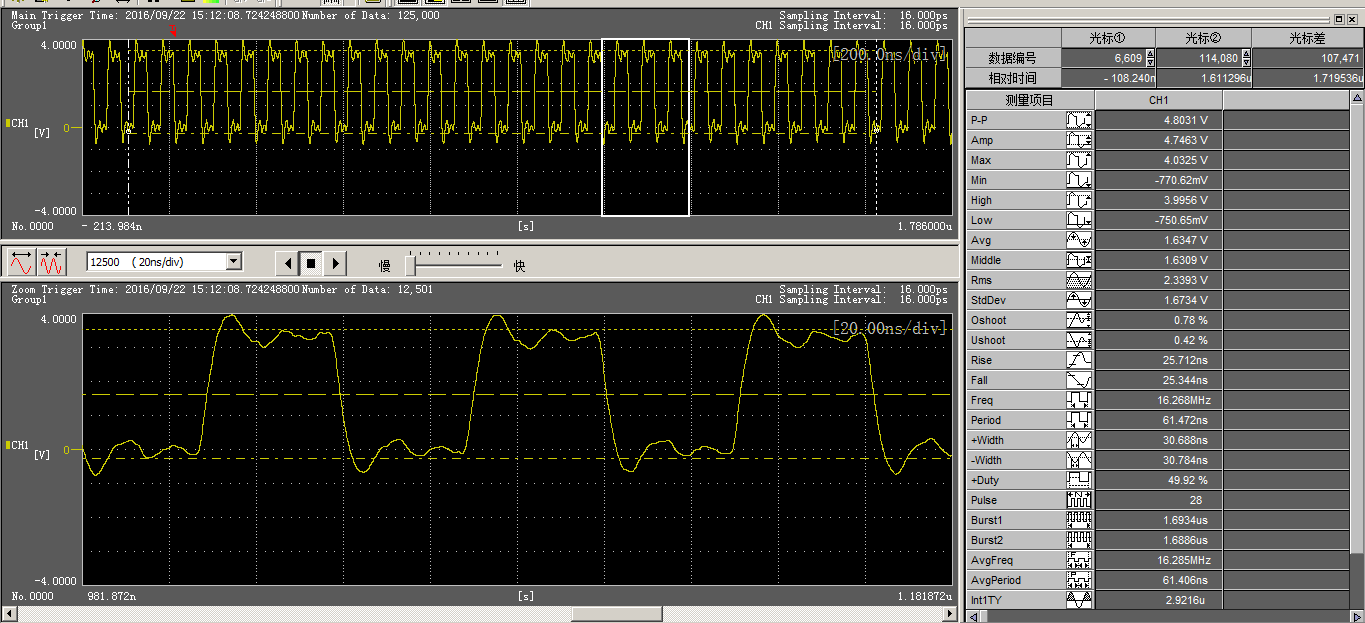Click the Rise time measurement icon

pos(1079,360)
